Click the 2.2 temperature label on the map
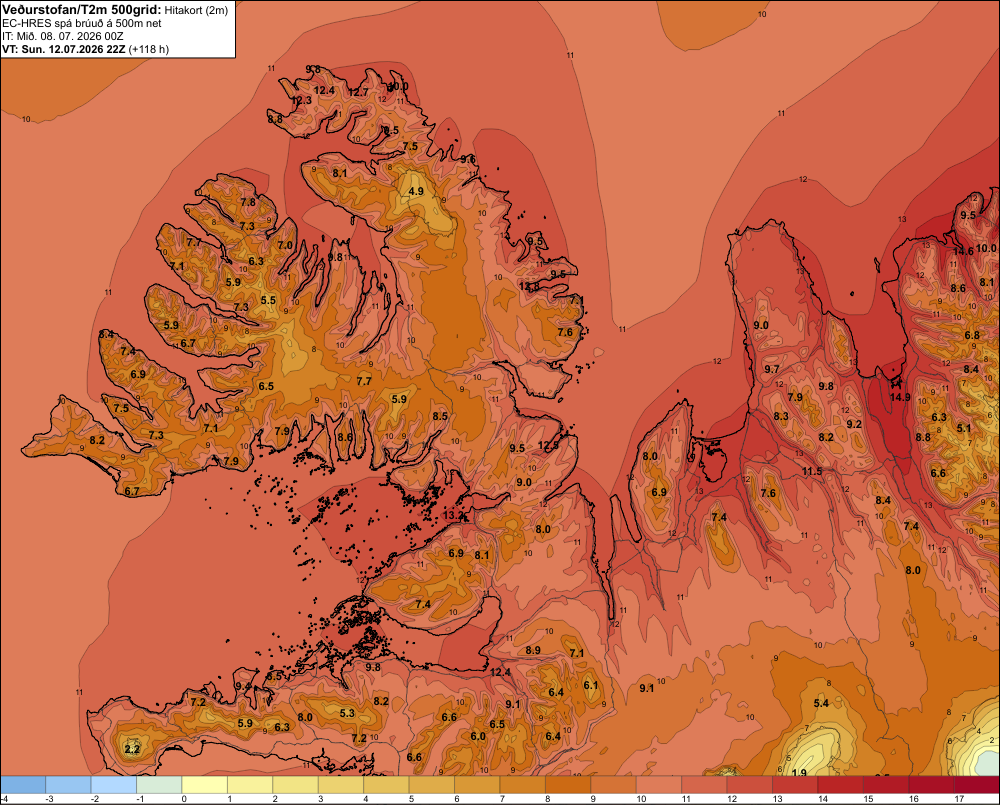This screenshot has width=1000, height=805. pyautogui.click(x=132, y=749)
